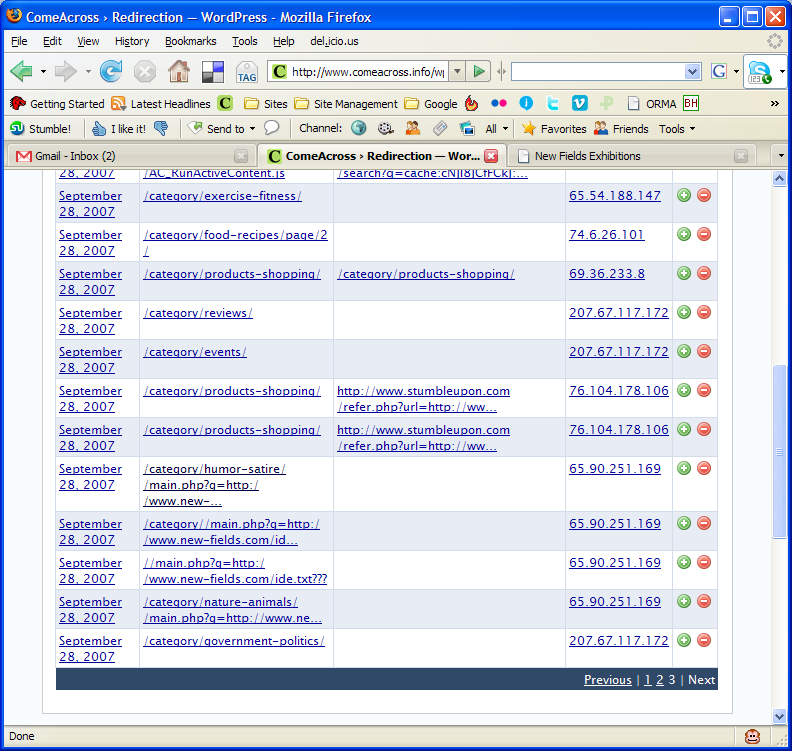Viewport: 792px width, 751px height.
Task: Open the /category/exercise-fitness/ link
Action: [222, 196]
